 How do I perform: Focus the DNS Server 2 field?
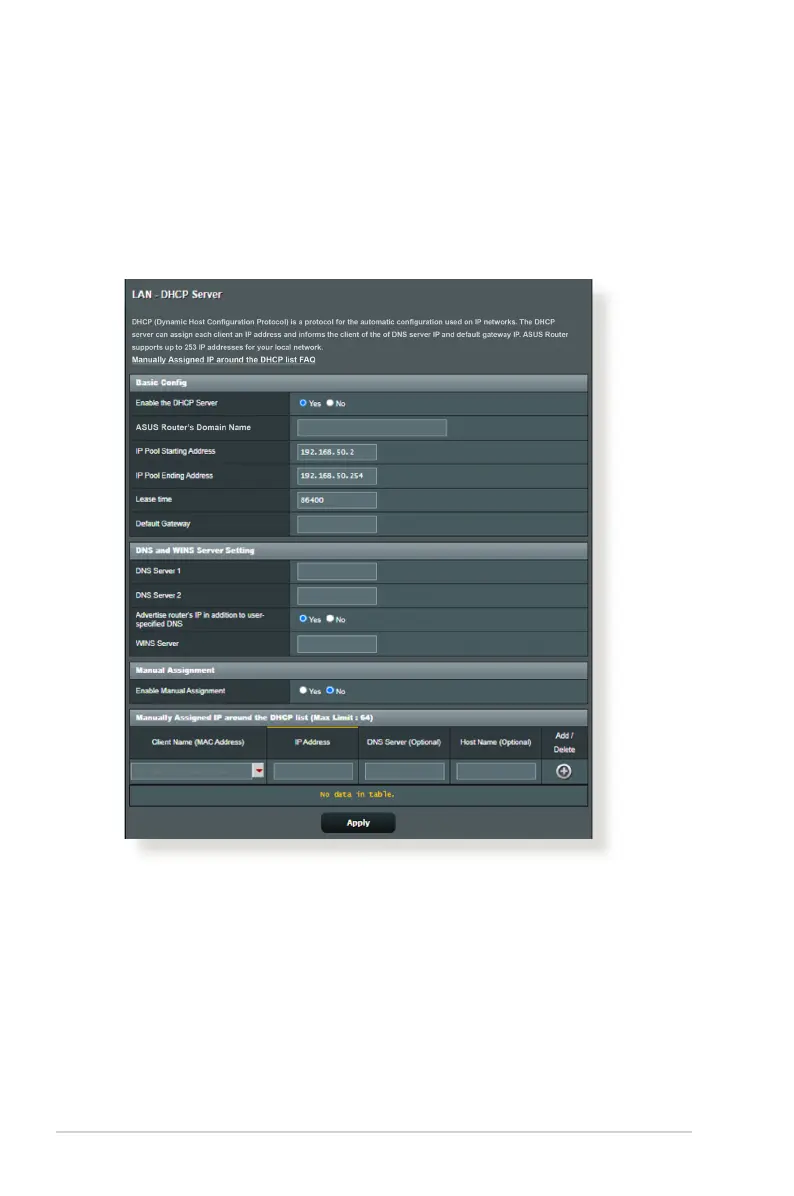(x=336, y=595)
